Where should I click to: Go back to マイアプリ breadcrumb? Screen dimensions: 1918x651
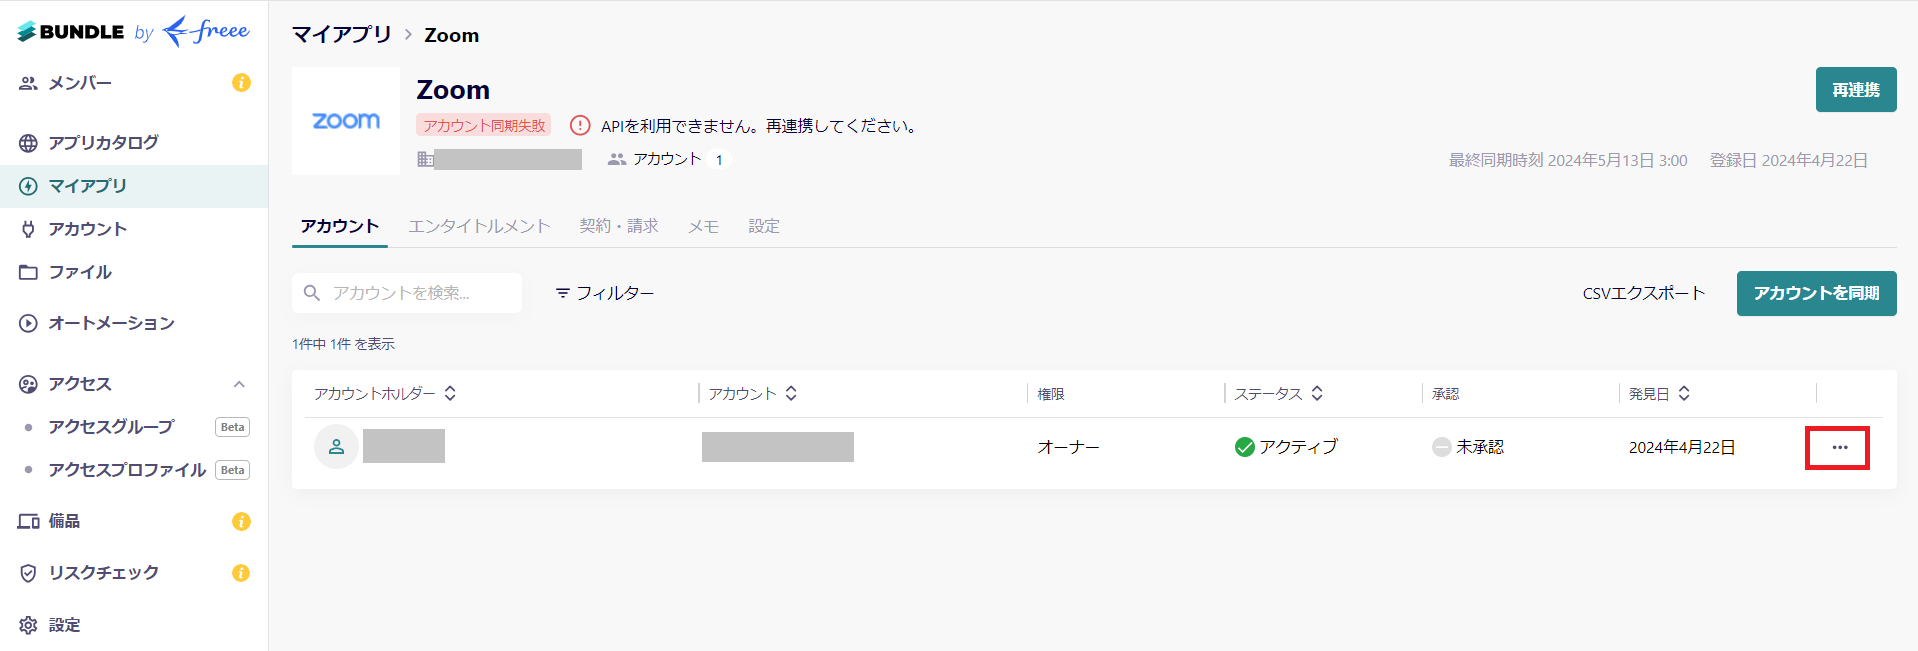[x=341, y=35]
